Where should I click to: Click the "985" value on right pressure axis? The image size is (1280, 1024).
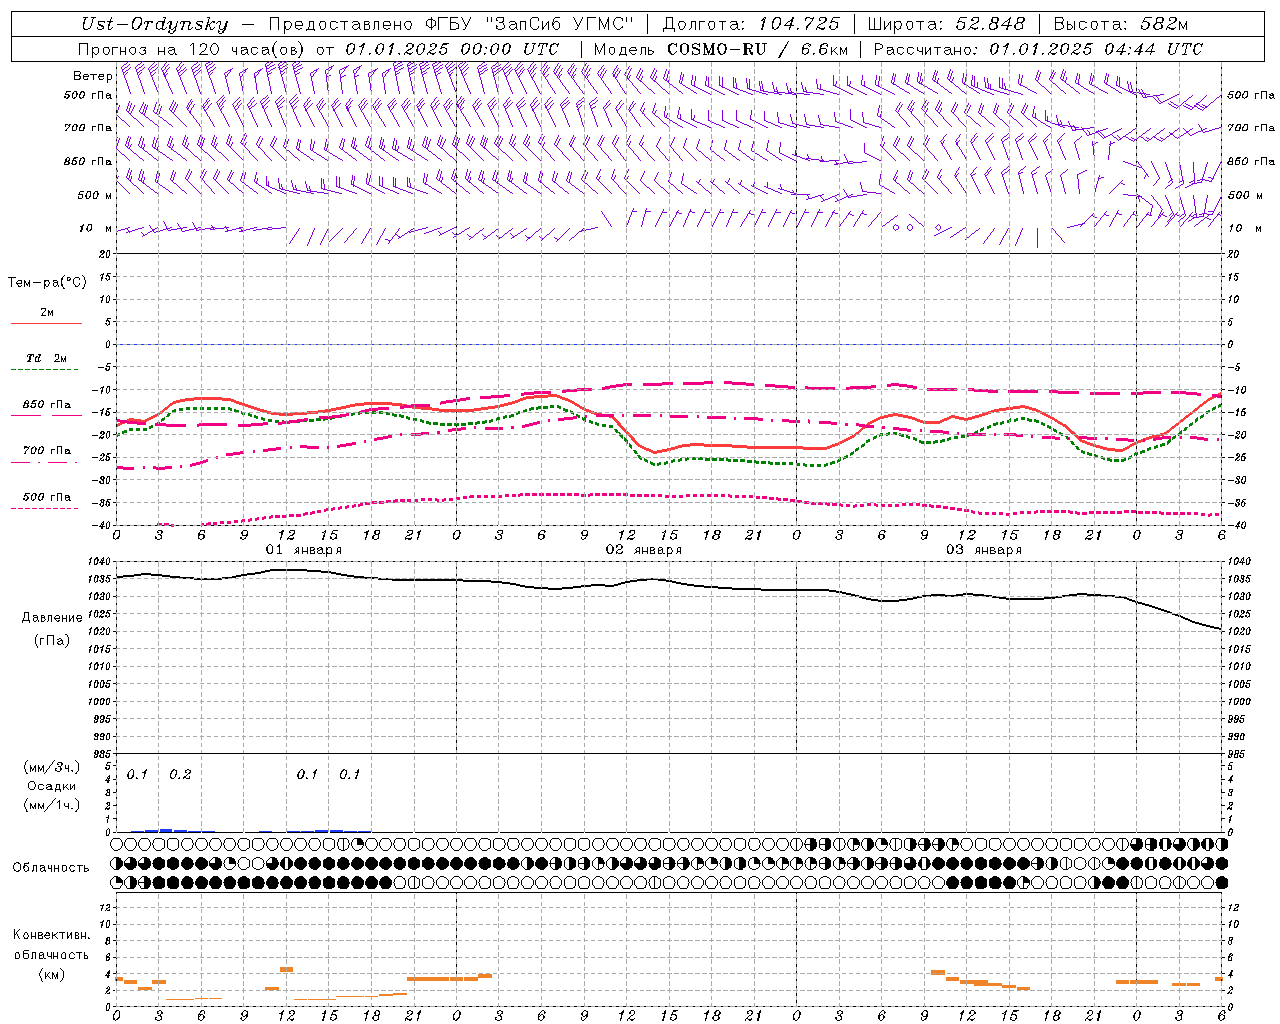(x=1238, y=754)
